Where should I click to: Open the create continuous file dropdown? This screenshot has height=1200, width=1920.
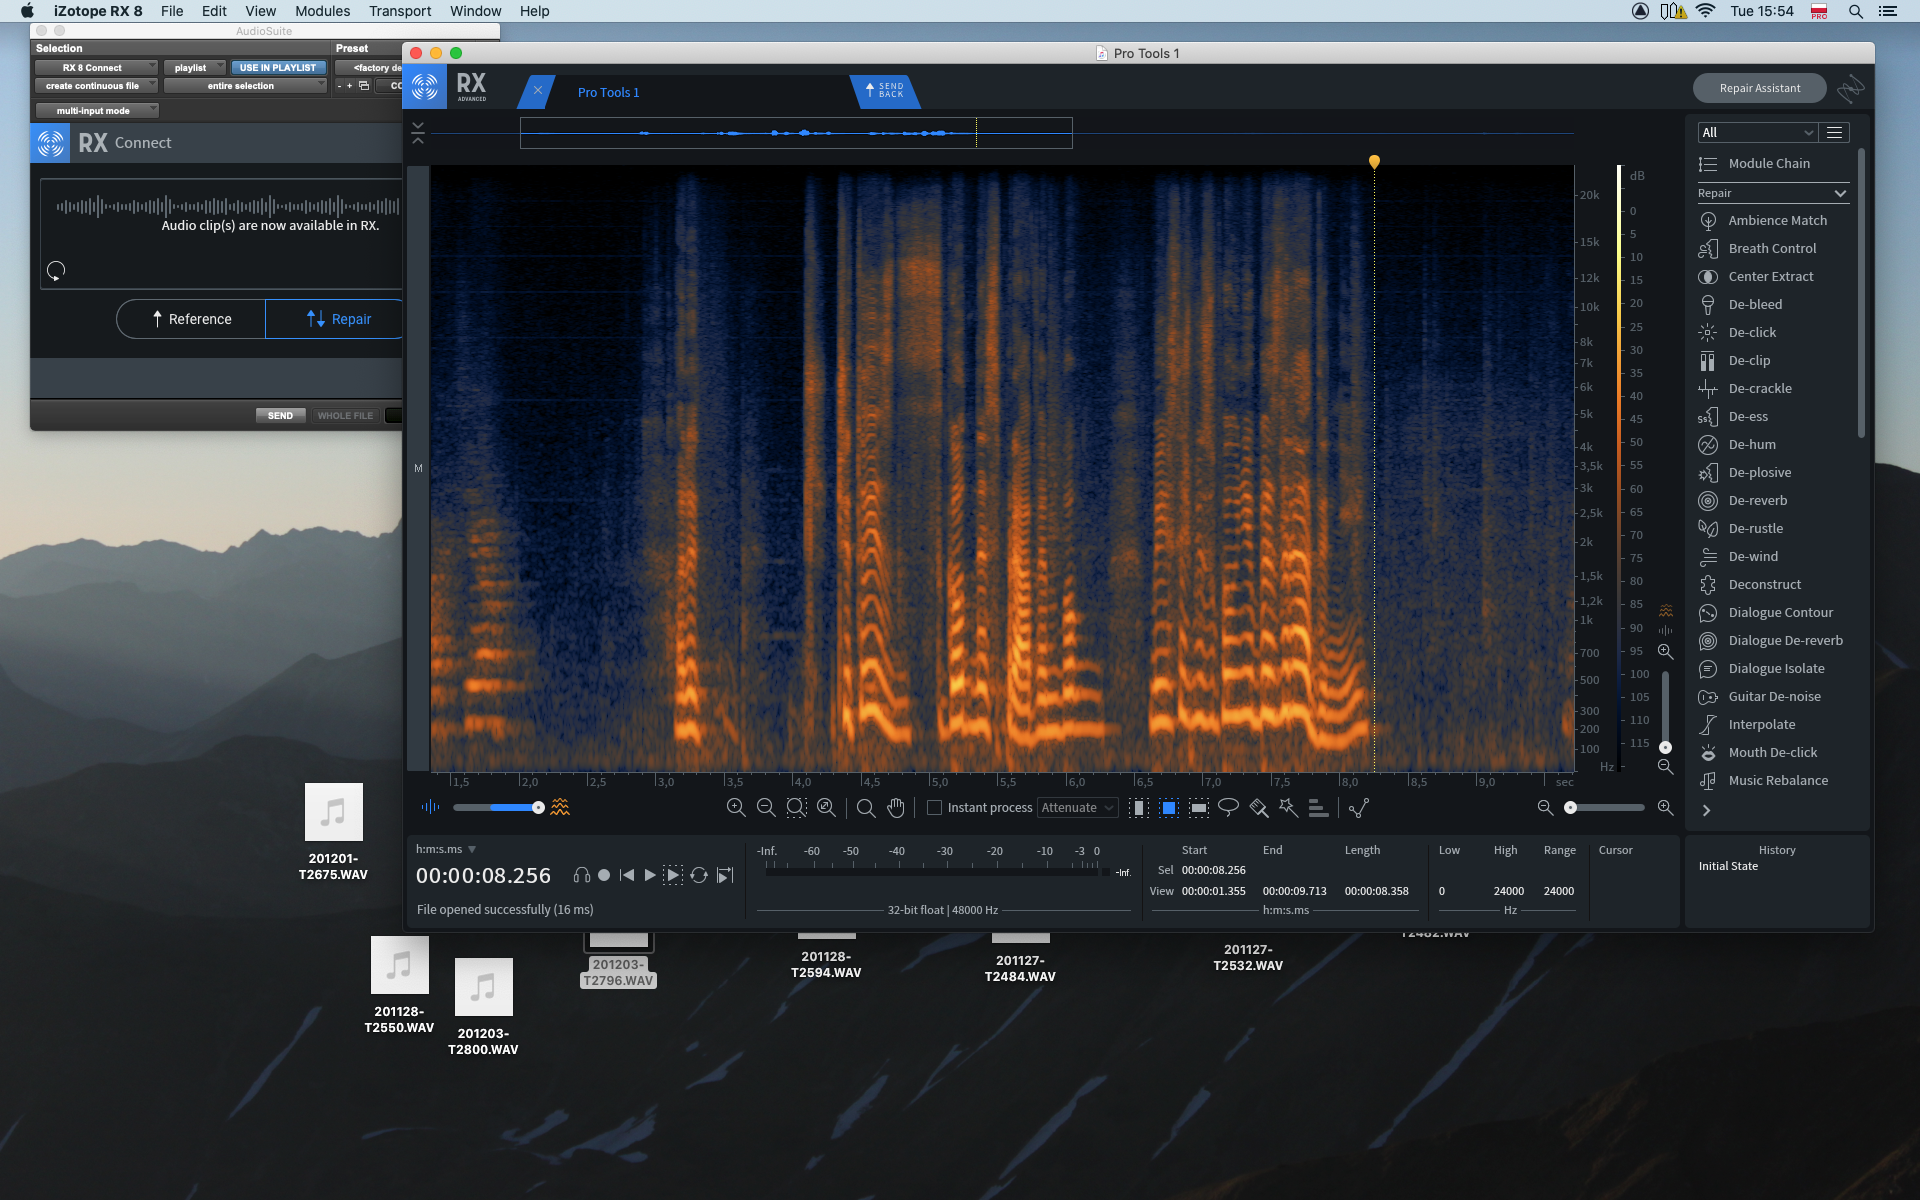click(x=96, y=86)
